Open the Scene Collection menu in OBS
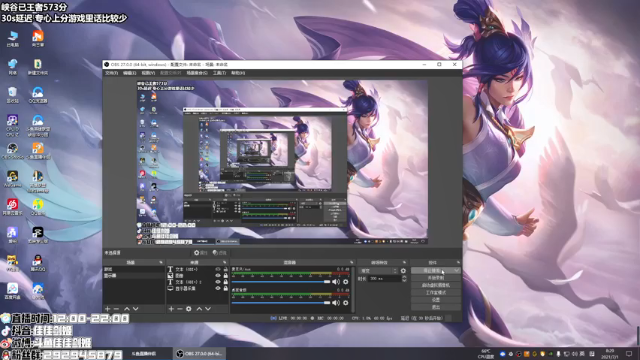The width and height of the screenshot is (640, 360). pos(197,73)
